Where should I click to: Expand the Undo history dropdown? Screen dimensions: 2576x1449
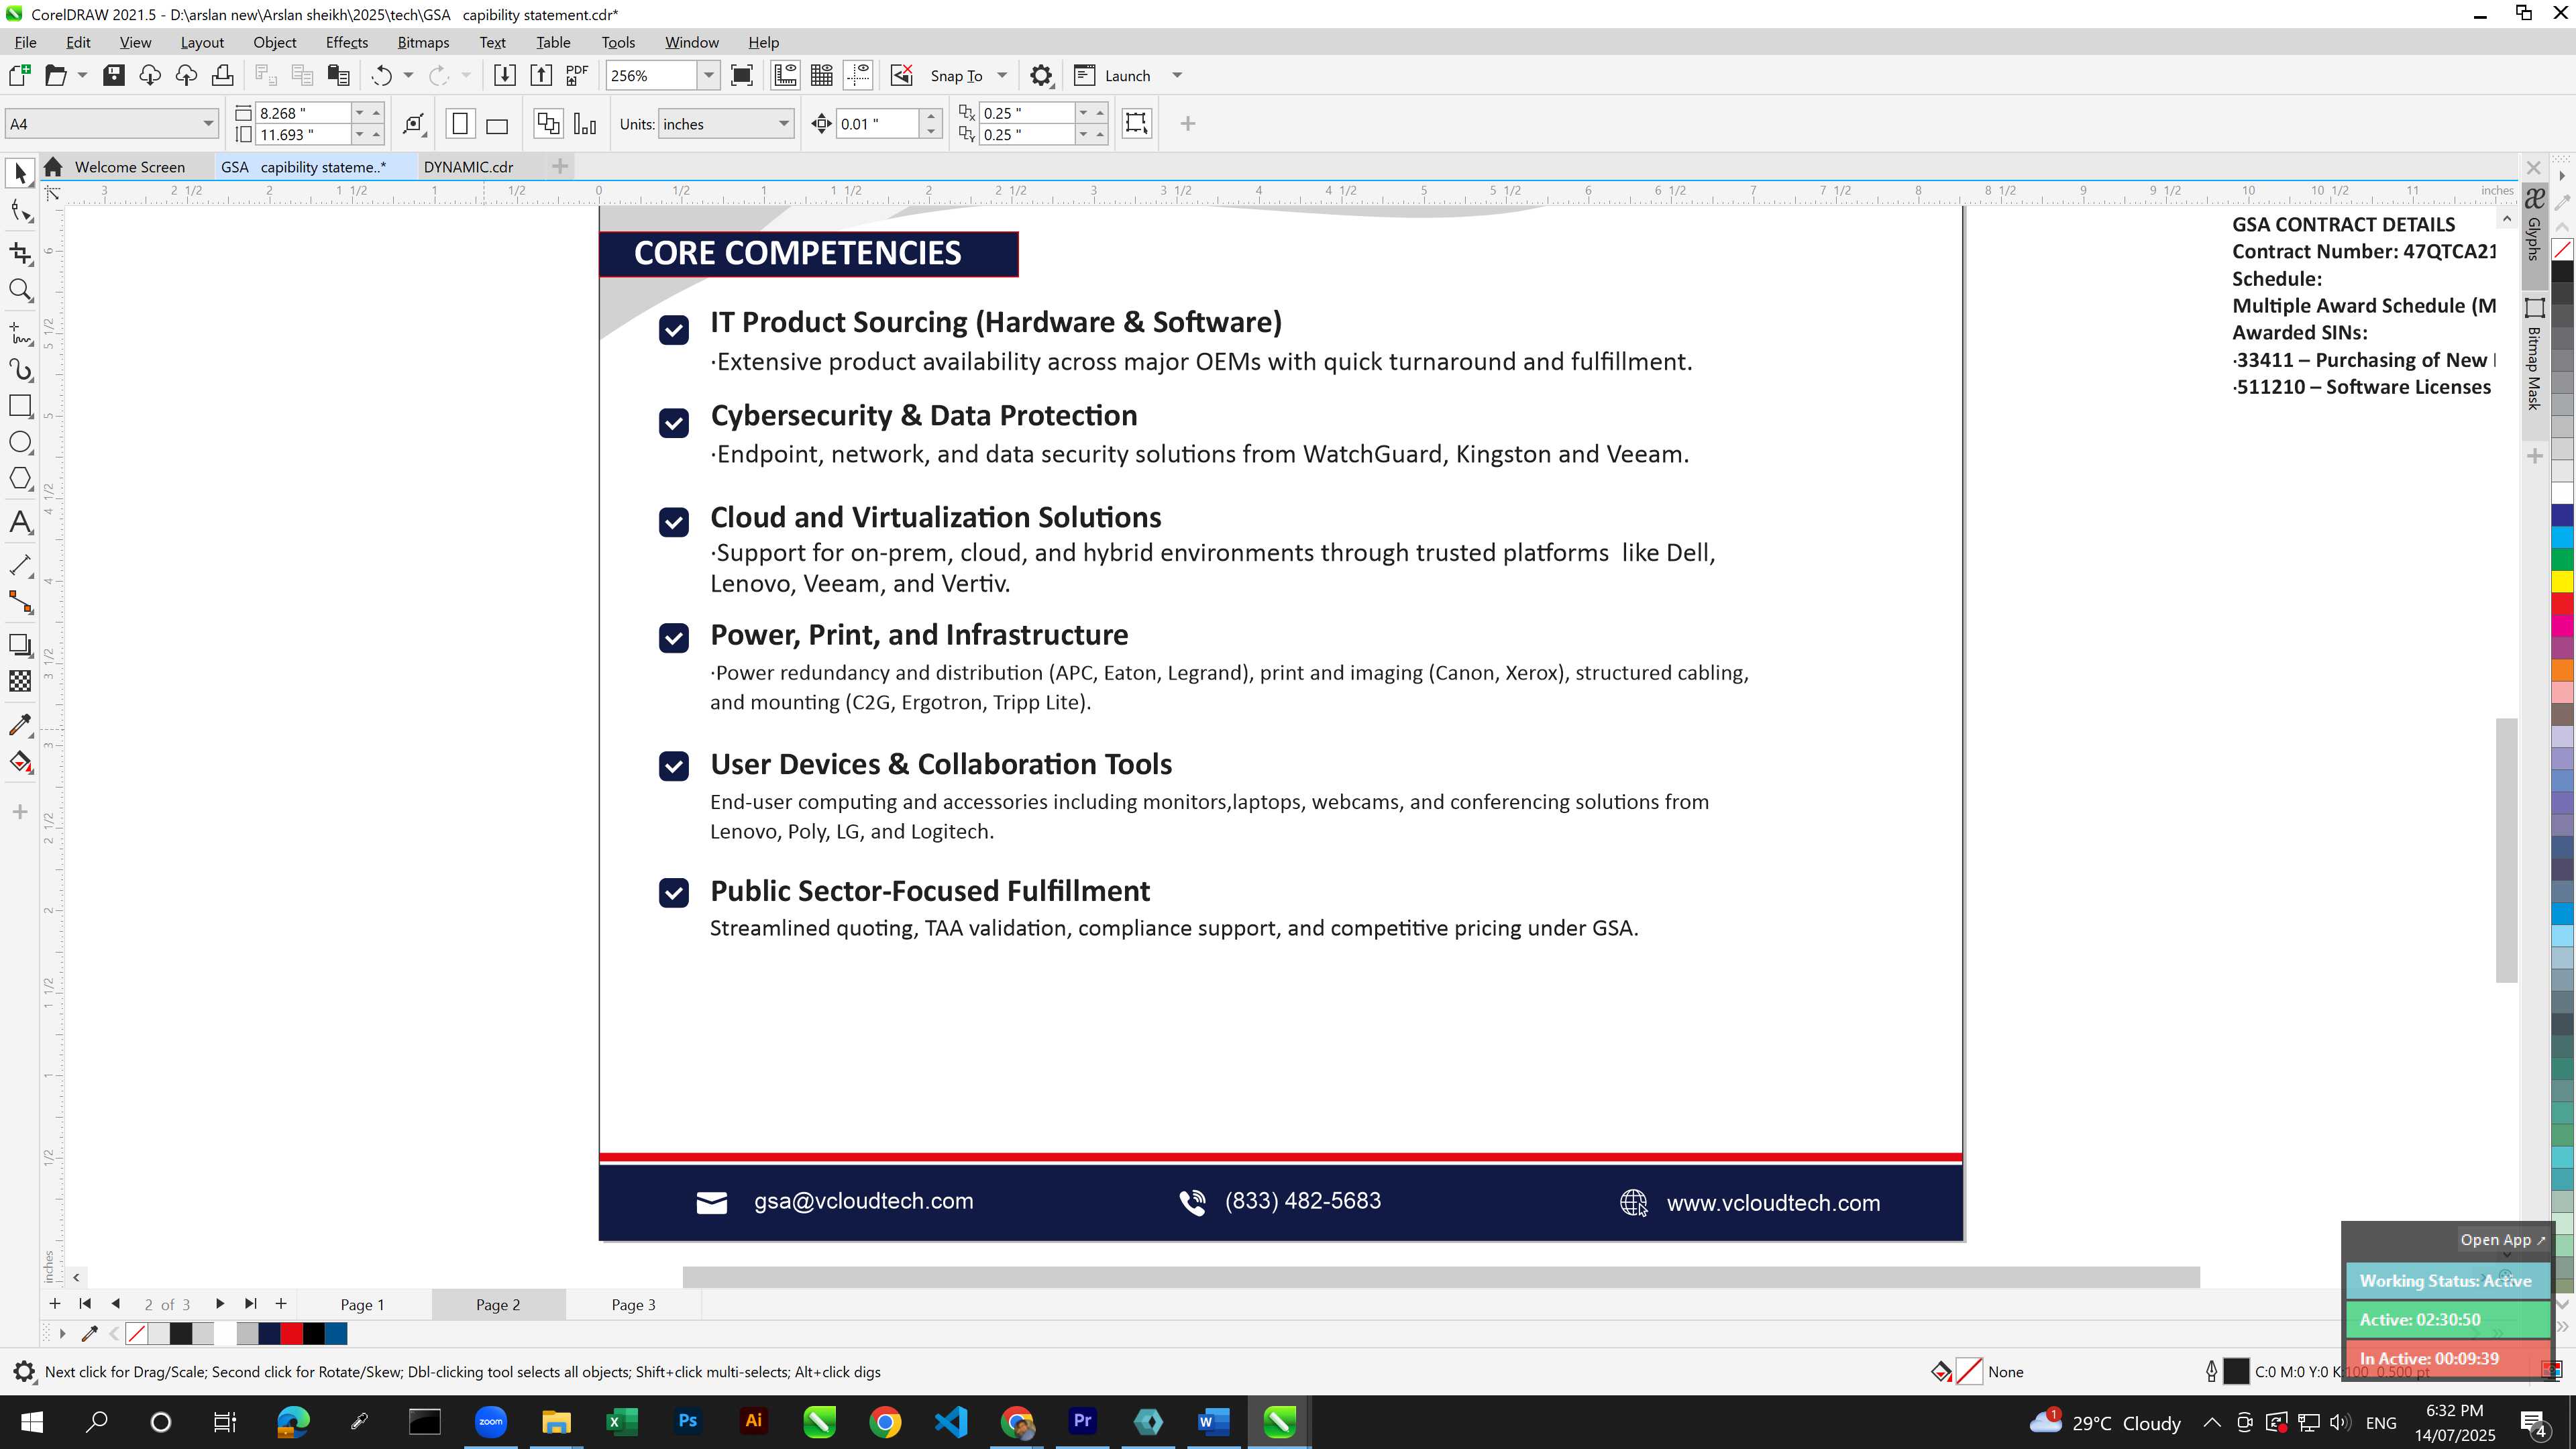pyautogui.click(x=408, y=76)
